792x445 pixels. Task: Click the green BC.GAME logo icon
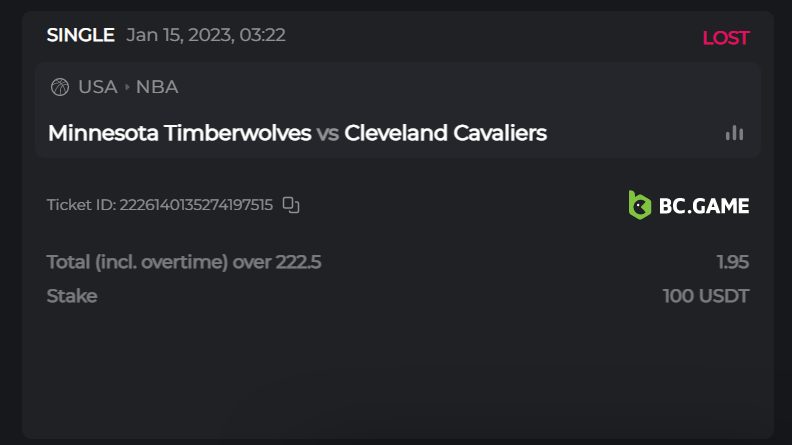click(x=639, y=205)
